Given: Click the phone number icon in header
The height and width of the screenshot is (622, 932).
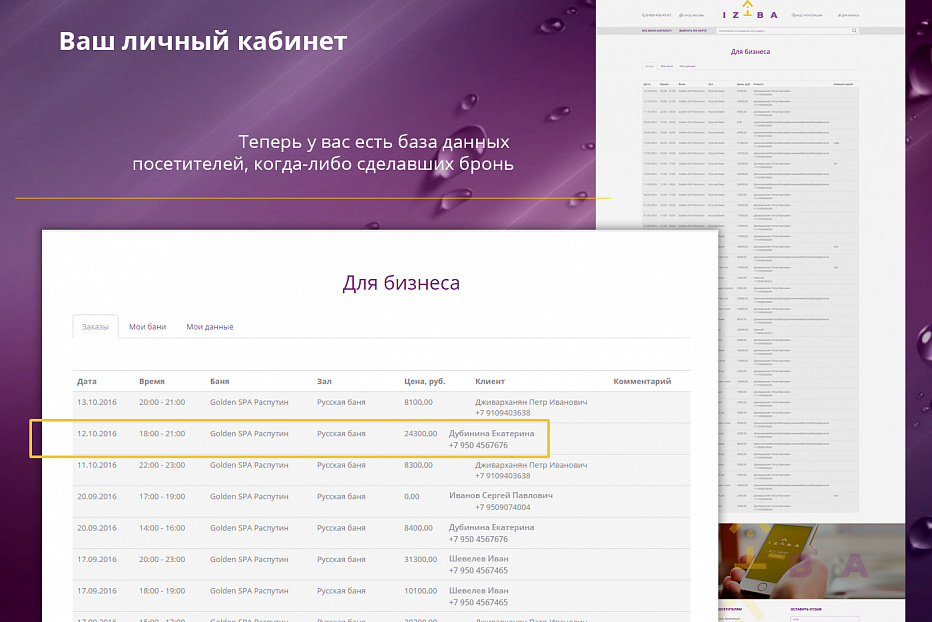Looking at the screenshot, I should click(644, 16).
